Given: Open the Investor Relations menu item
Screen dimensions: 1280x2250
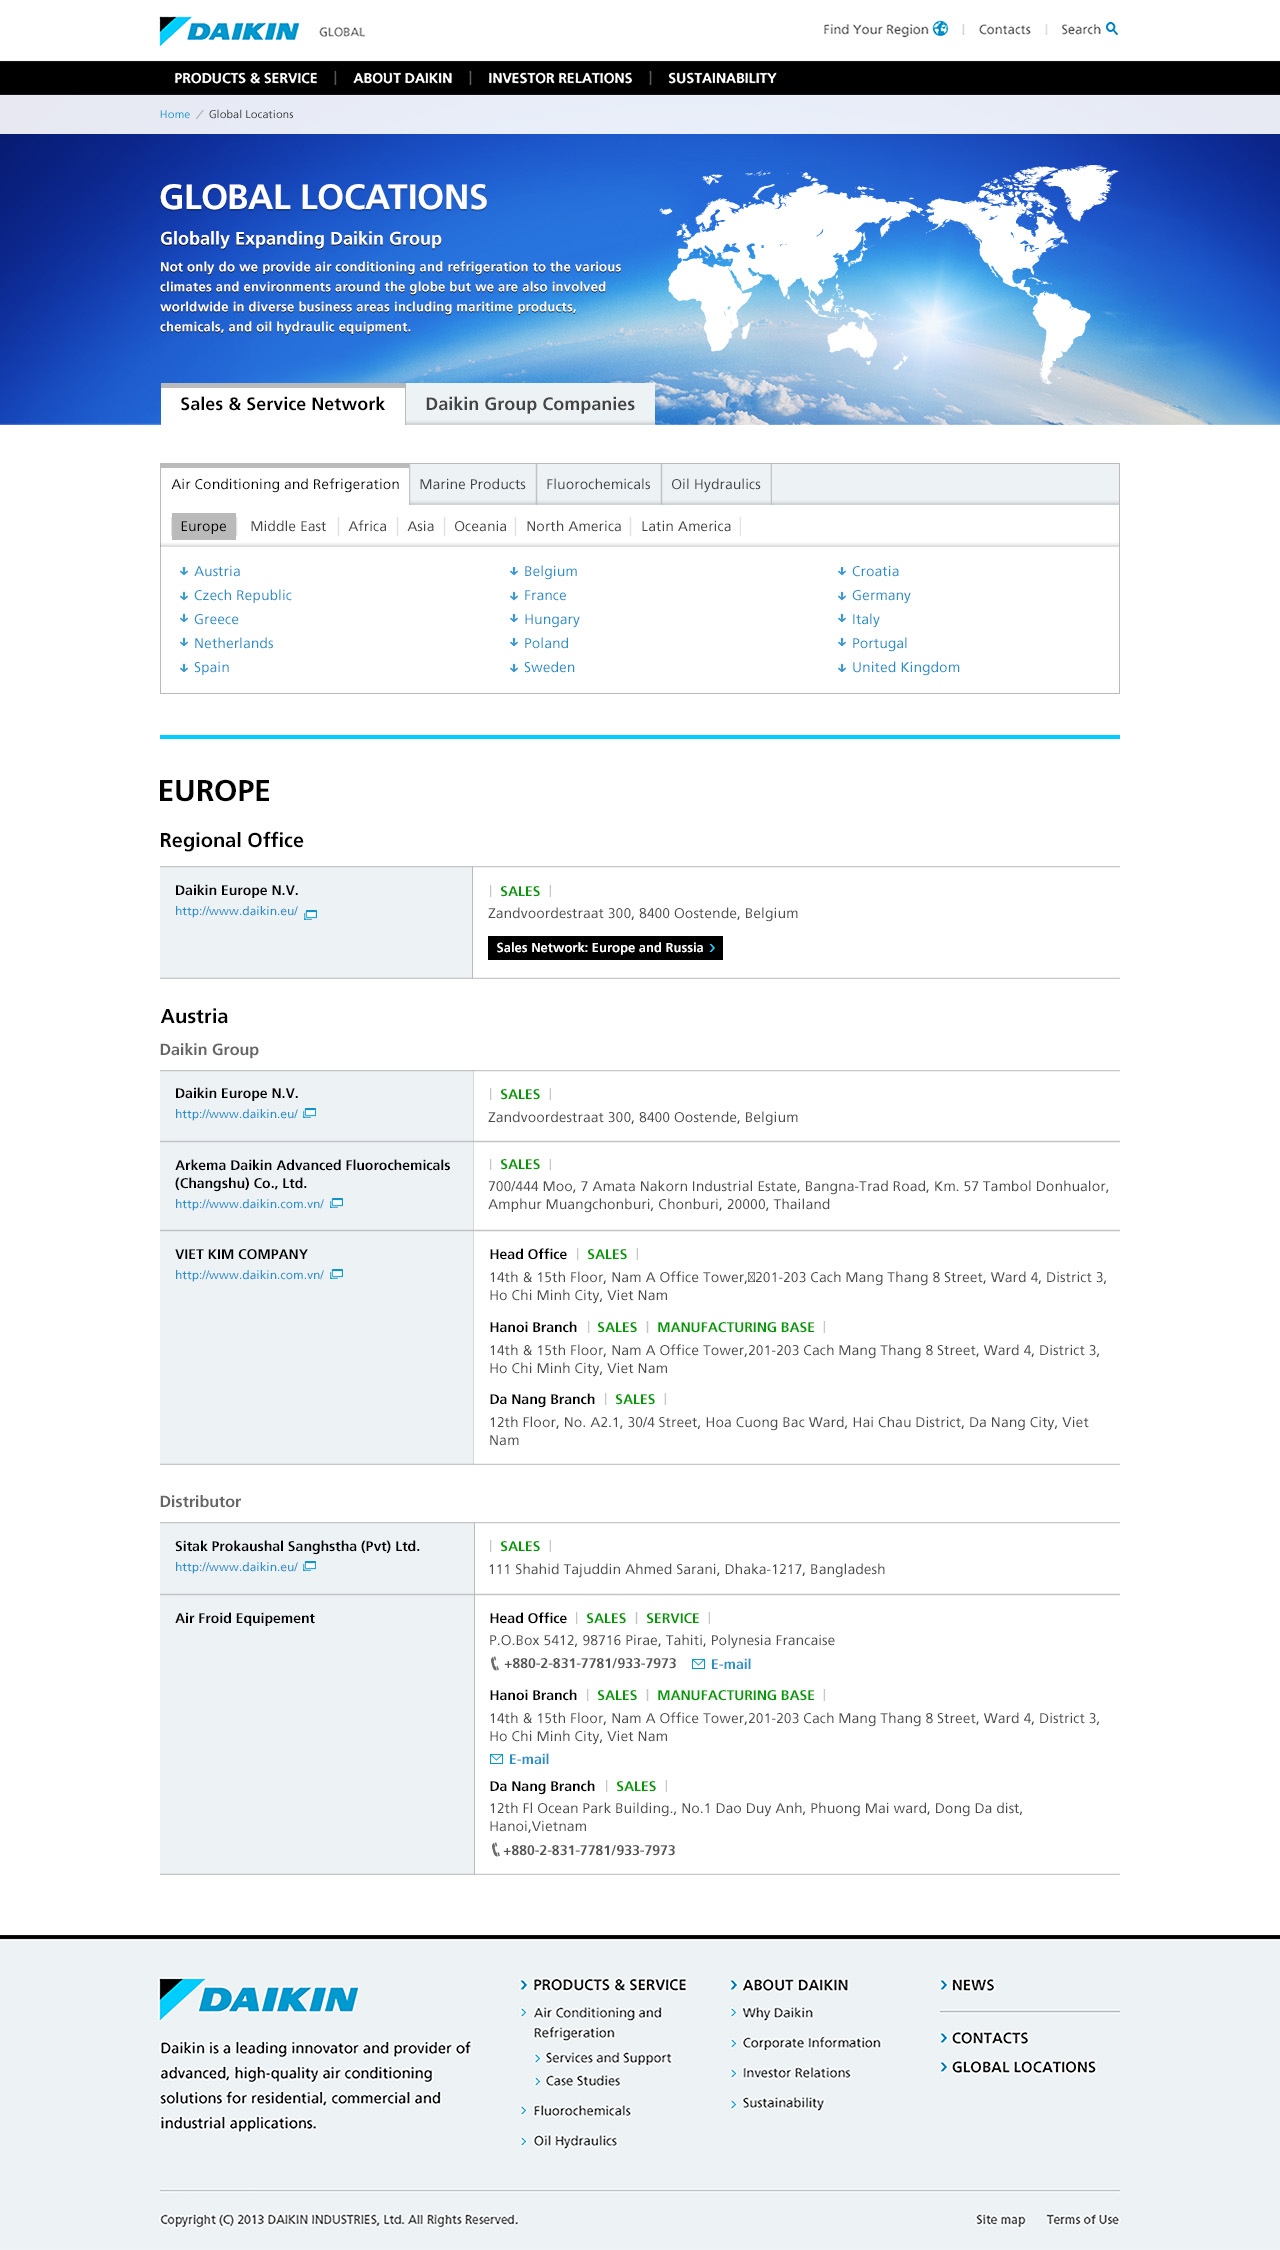Looking at the screenshot, I should pos(559,78).
